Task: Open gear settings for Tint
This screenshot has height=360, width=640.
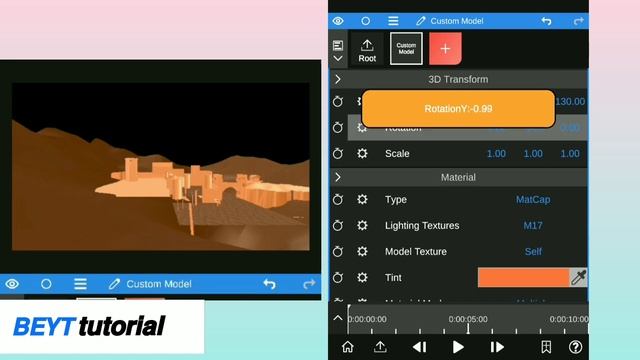Action: (362, 278)
